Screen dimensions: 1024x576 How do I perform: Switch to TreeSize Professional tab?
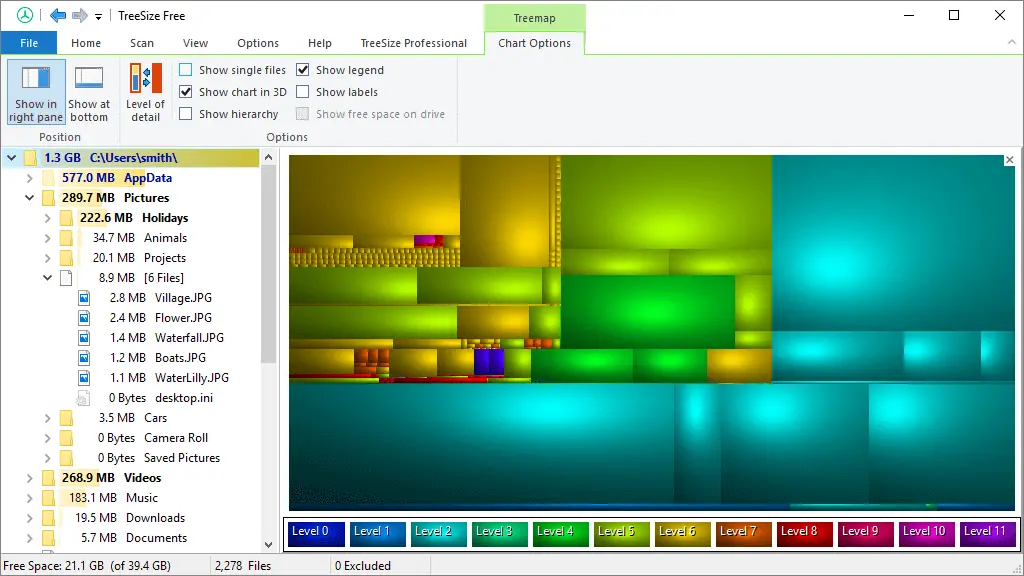[414, 43]
